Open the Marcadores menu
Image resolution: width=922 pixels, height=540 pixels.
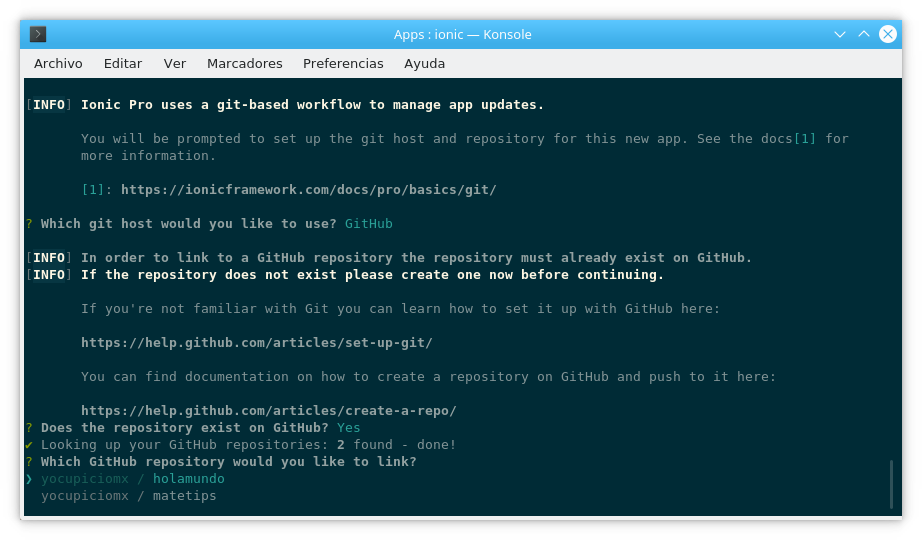245,64
